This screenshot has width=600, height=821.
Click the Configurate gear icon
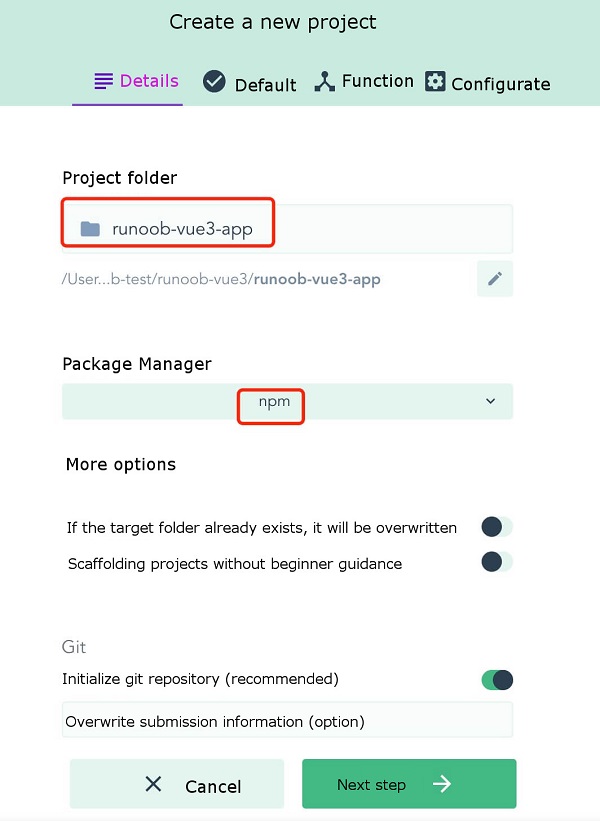click(x=435, y=82)
